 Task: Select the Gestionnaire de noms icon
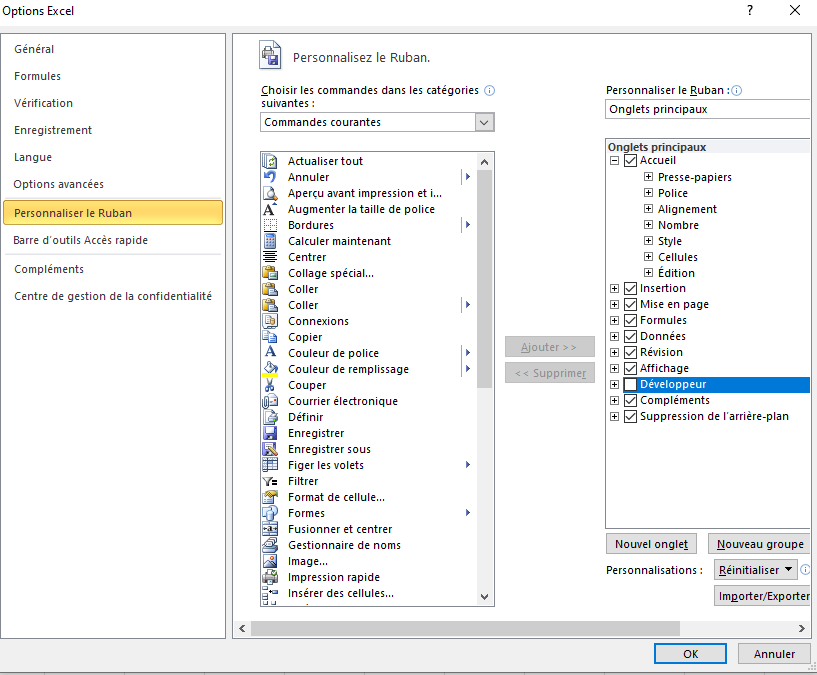click(269, 545)
